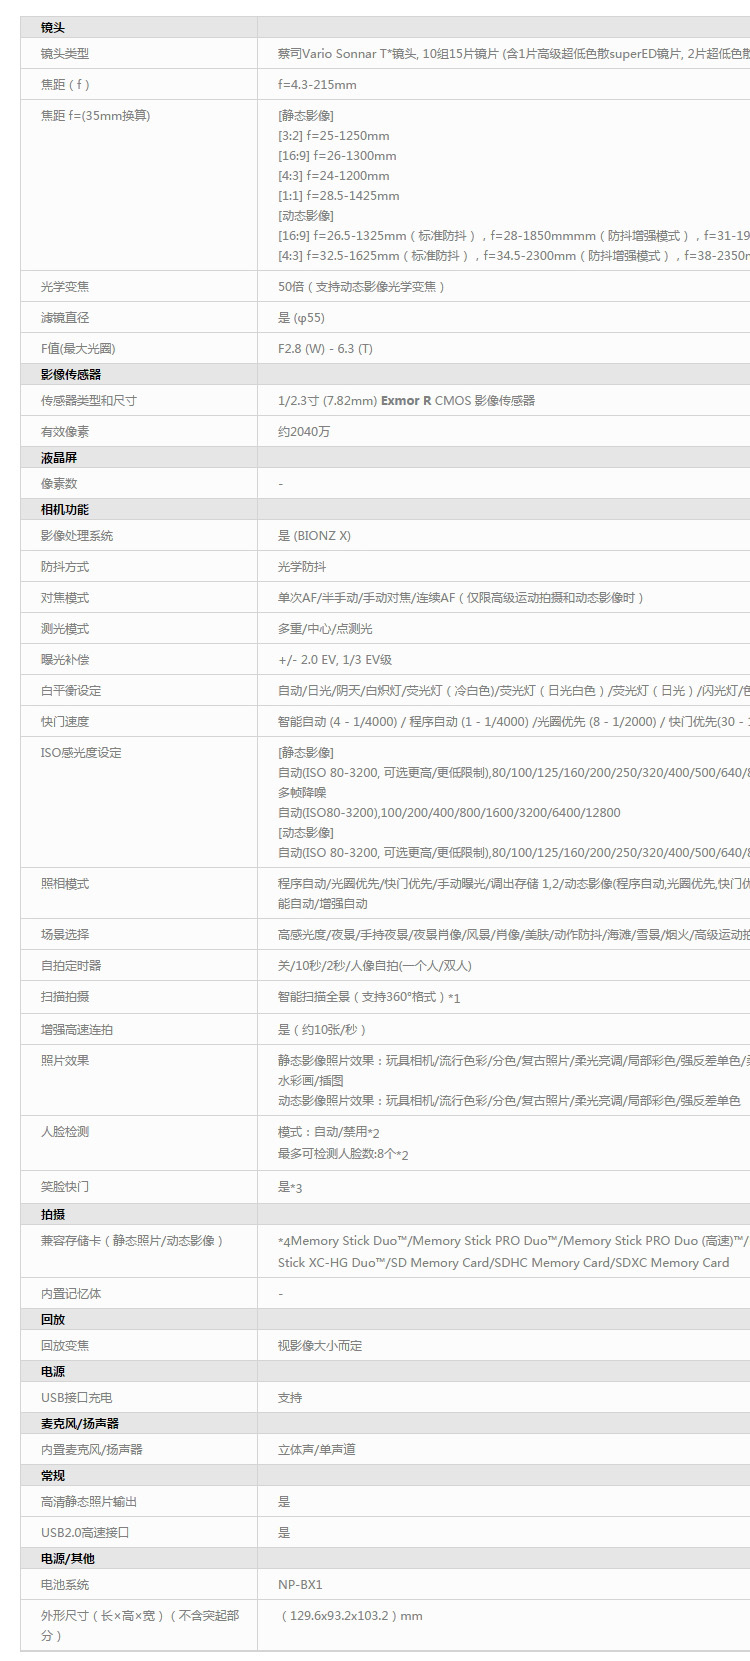Select the F值(最大光圈) label
750x1661 pixels.
(x=78, y=349)
